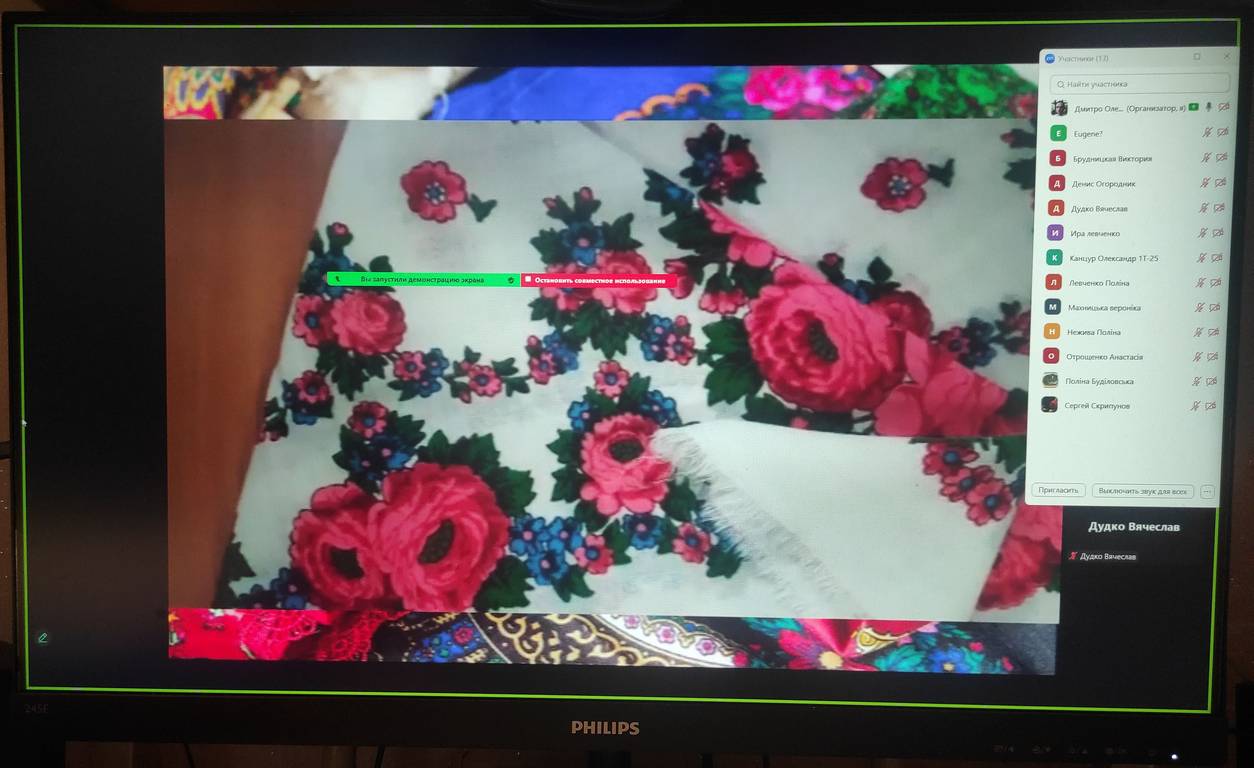
Task: Pop out the Участники participants window
Action: pyautogui.click(x=1197, y=58)
